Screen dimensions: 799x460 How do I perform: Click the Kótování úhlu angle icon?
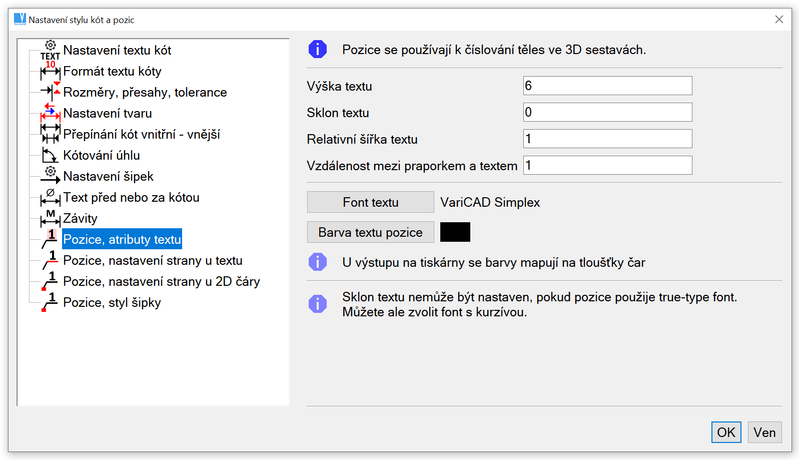pos(50,155)
